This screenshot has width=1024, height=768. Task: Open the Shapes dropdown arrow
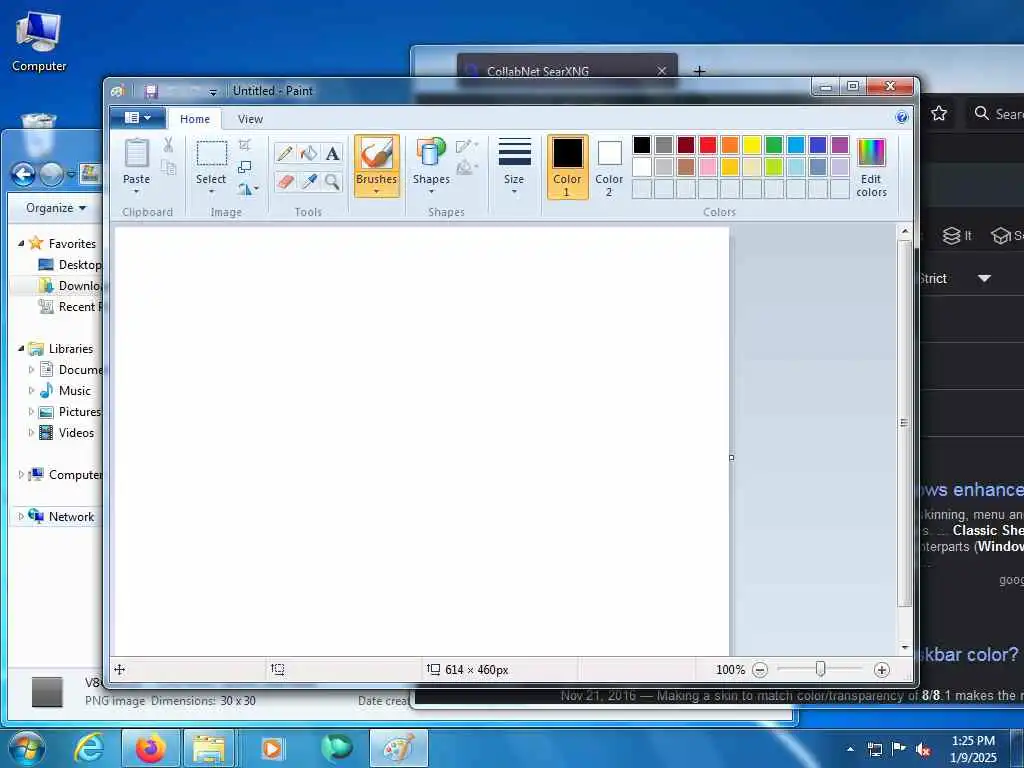[431, 191]
